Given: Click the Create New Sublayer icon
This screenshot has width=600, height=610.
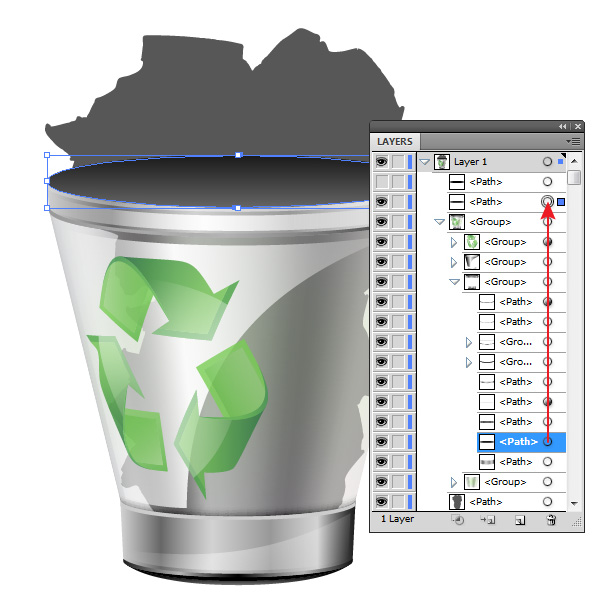Looking at the screenshot, I should click(488, 520).
